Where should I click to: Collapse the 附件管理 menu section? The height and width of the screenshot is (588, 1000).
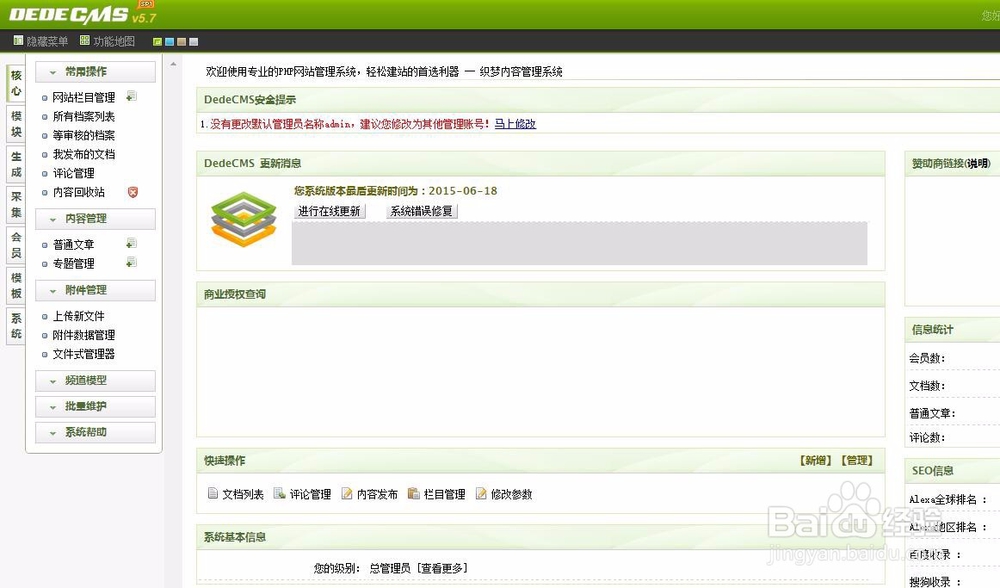click(x=95, y=290)
